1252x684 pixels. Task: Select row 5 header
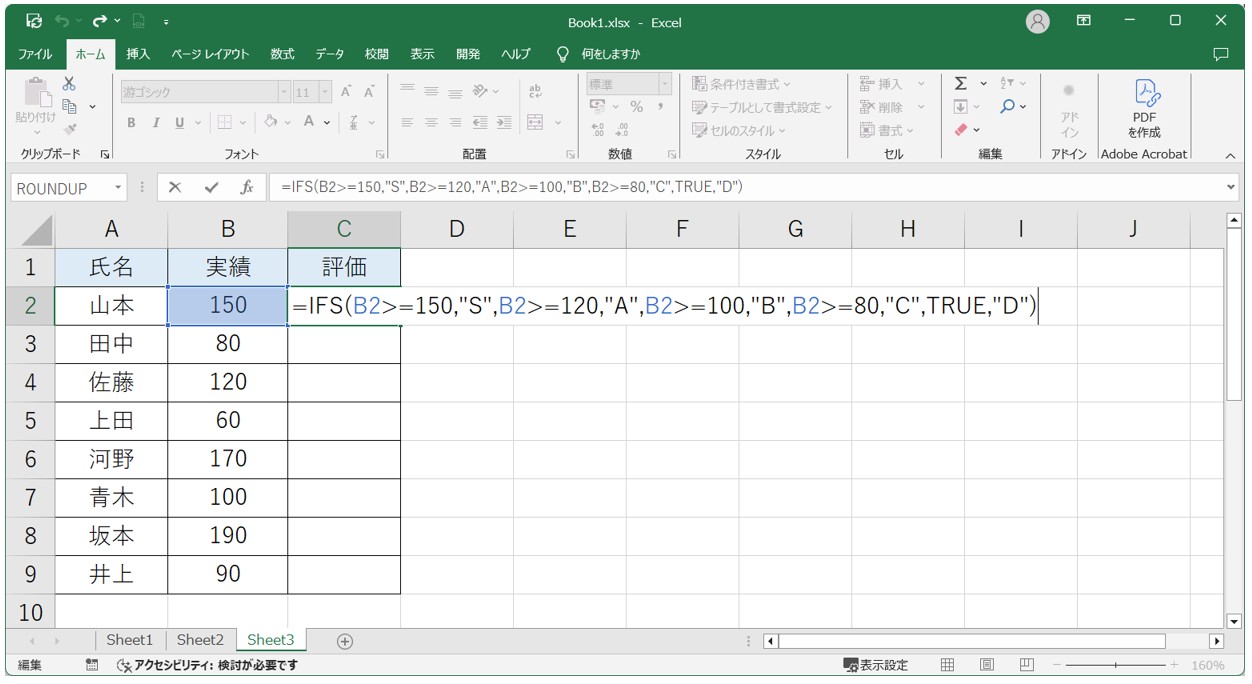tap(30, 420)
